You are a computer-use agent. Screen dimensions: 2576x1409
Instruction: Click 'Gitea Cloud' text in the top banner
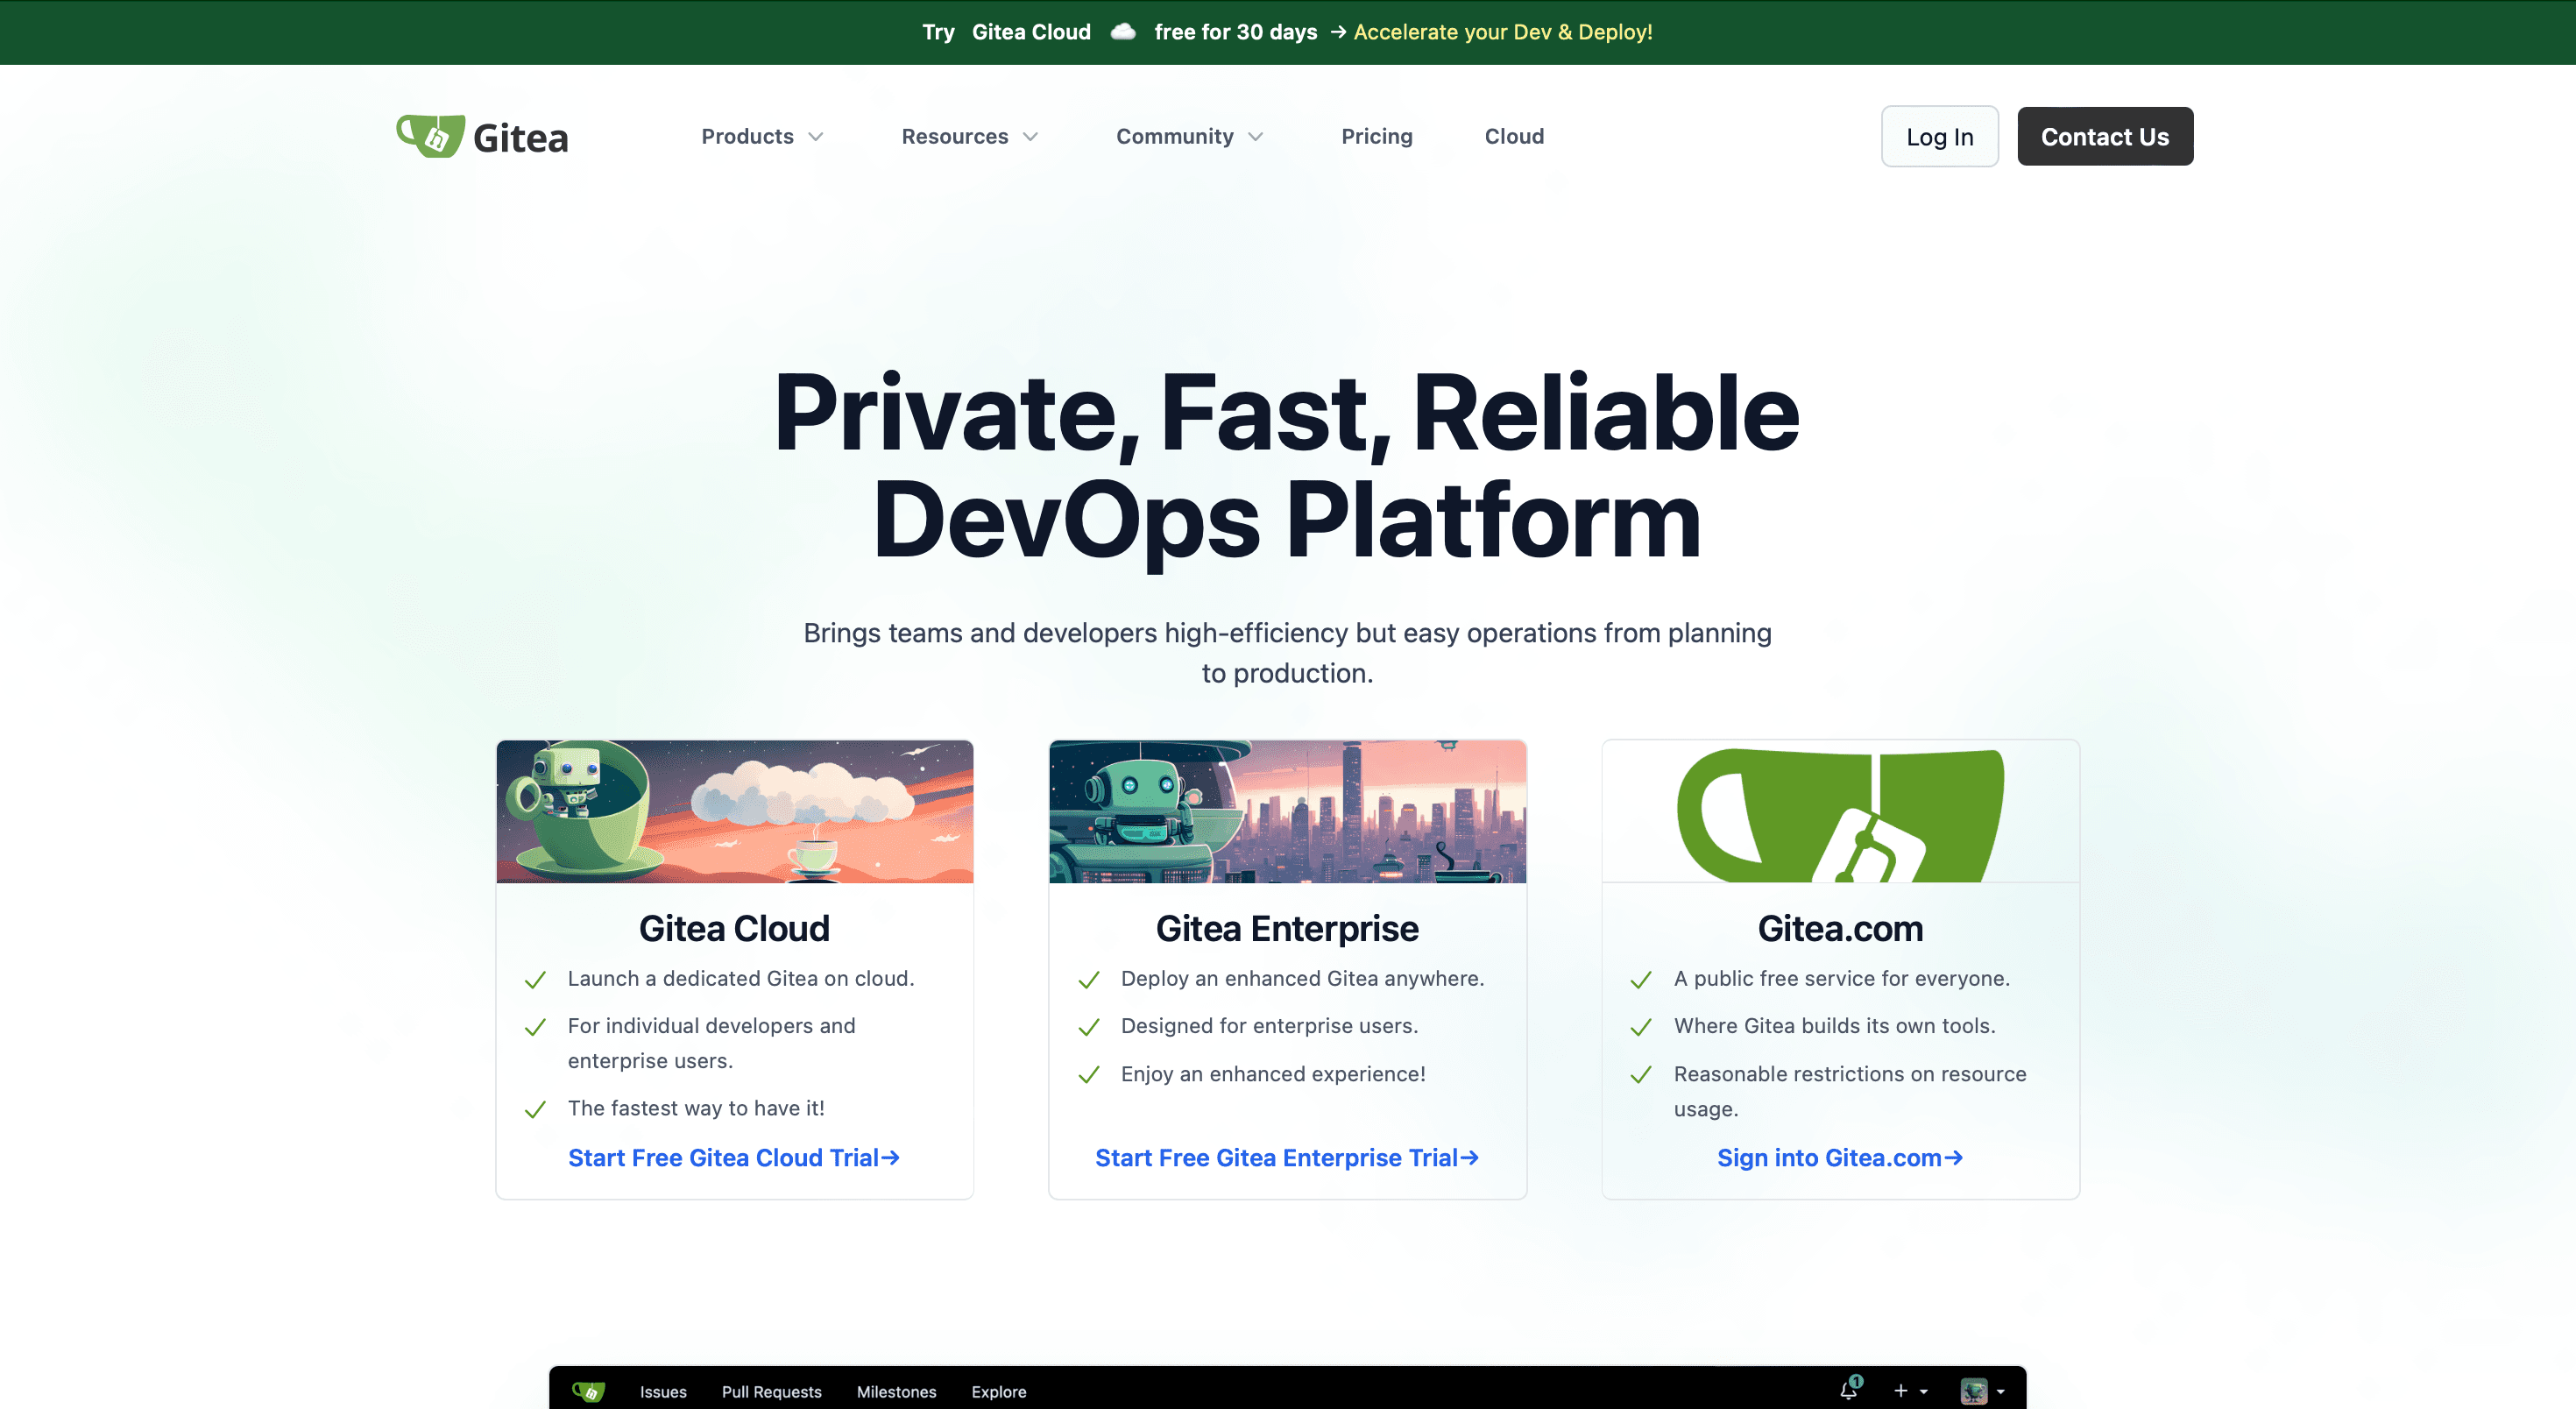(x=1031, y=32)
